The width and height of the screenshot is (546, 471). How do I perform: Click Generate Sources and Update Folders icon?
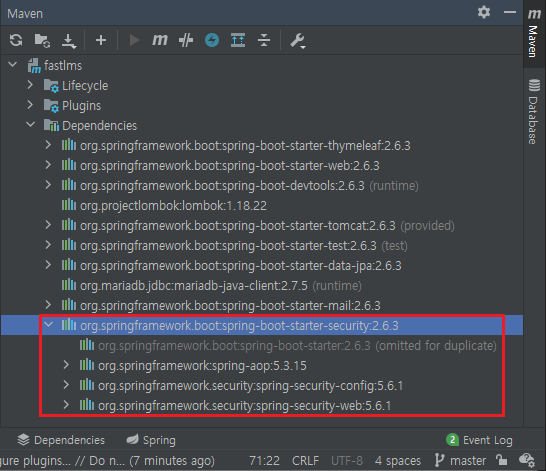coord(42,40)
